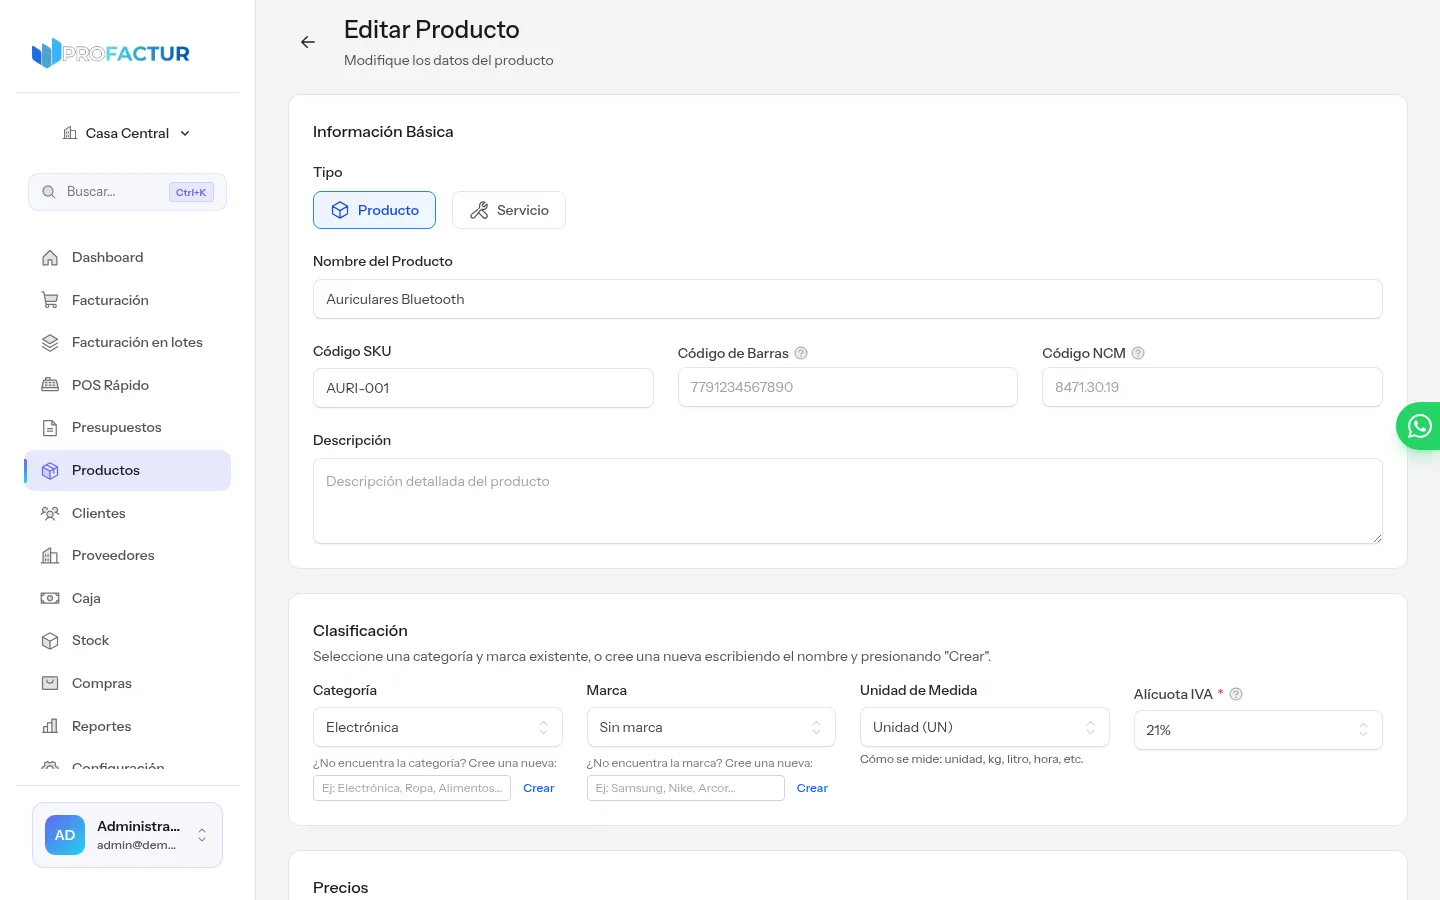The image size is (1440, 900).
Task: Expand the Casa Central branch selector
Action: (127, 133)
